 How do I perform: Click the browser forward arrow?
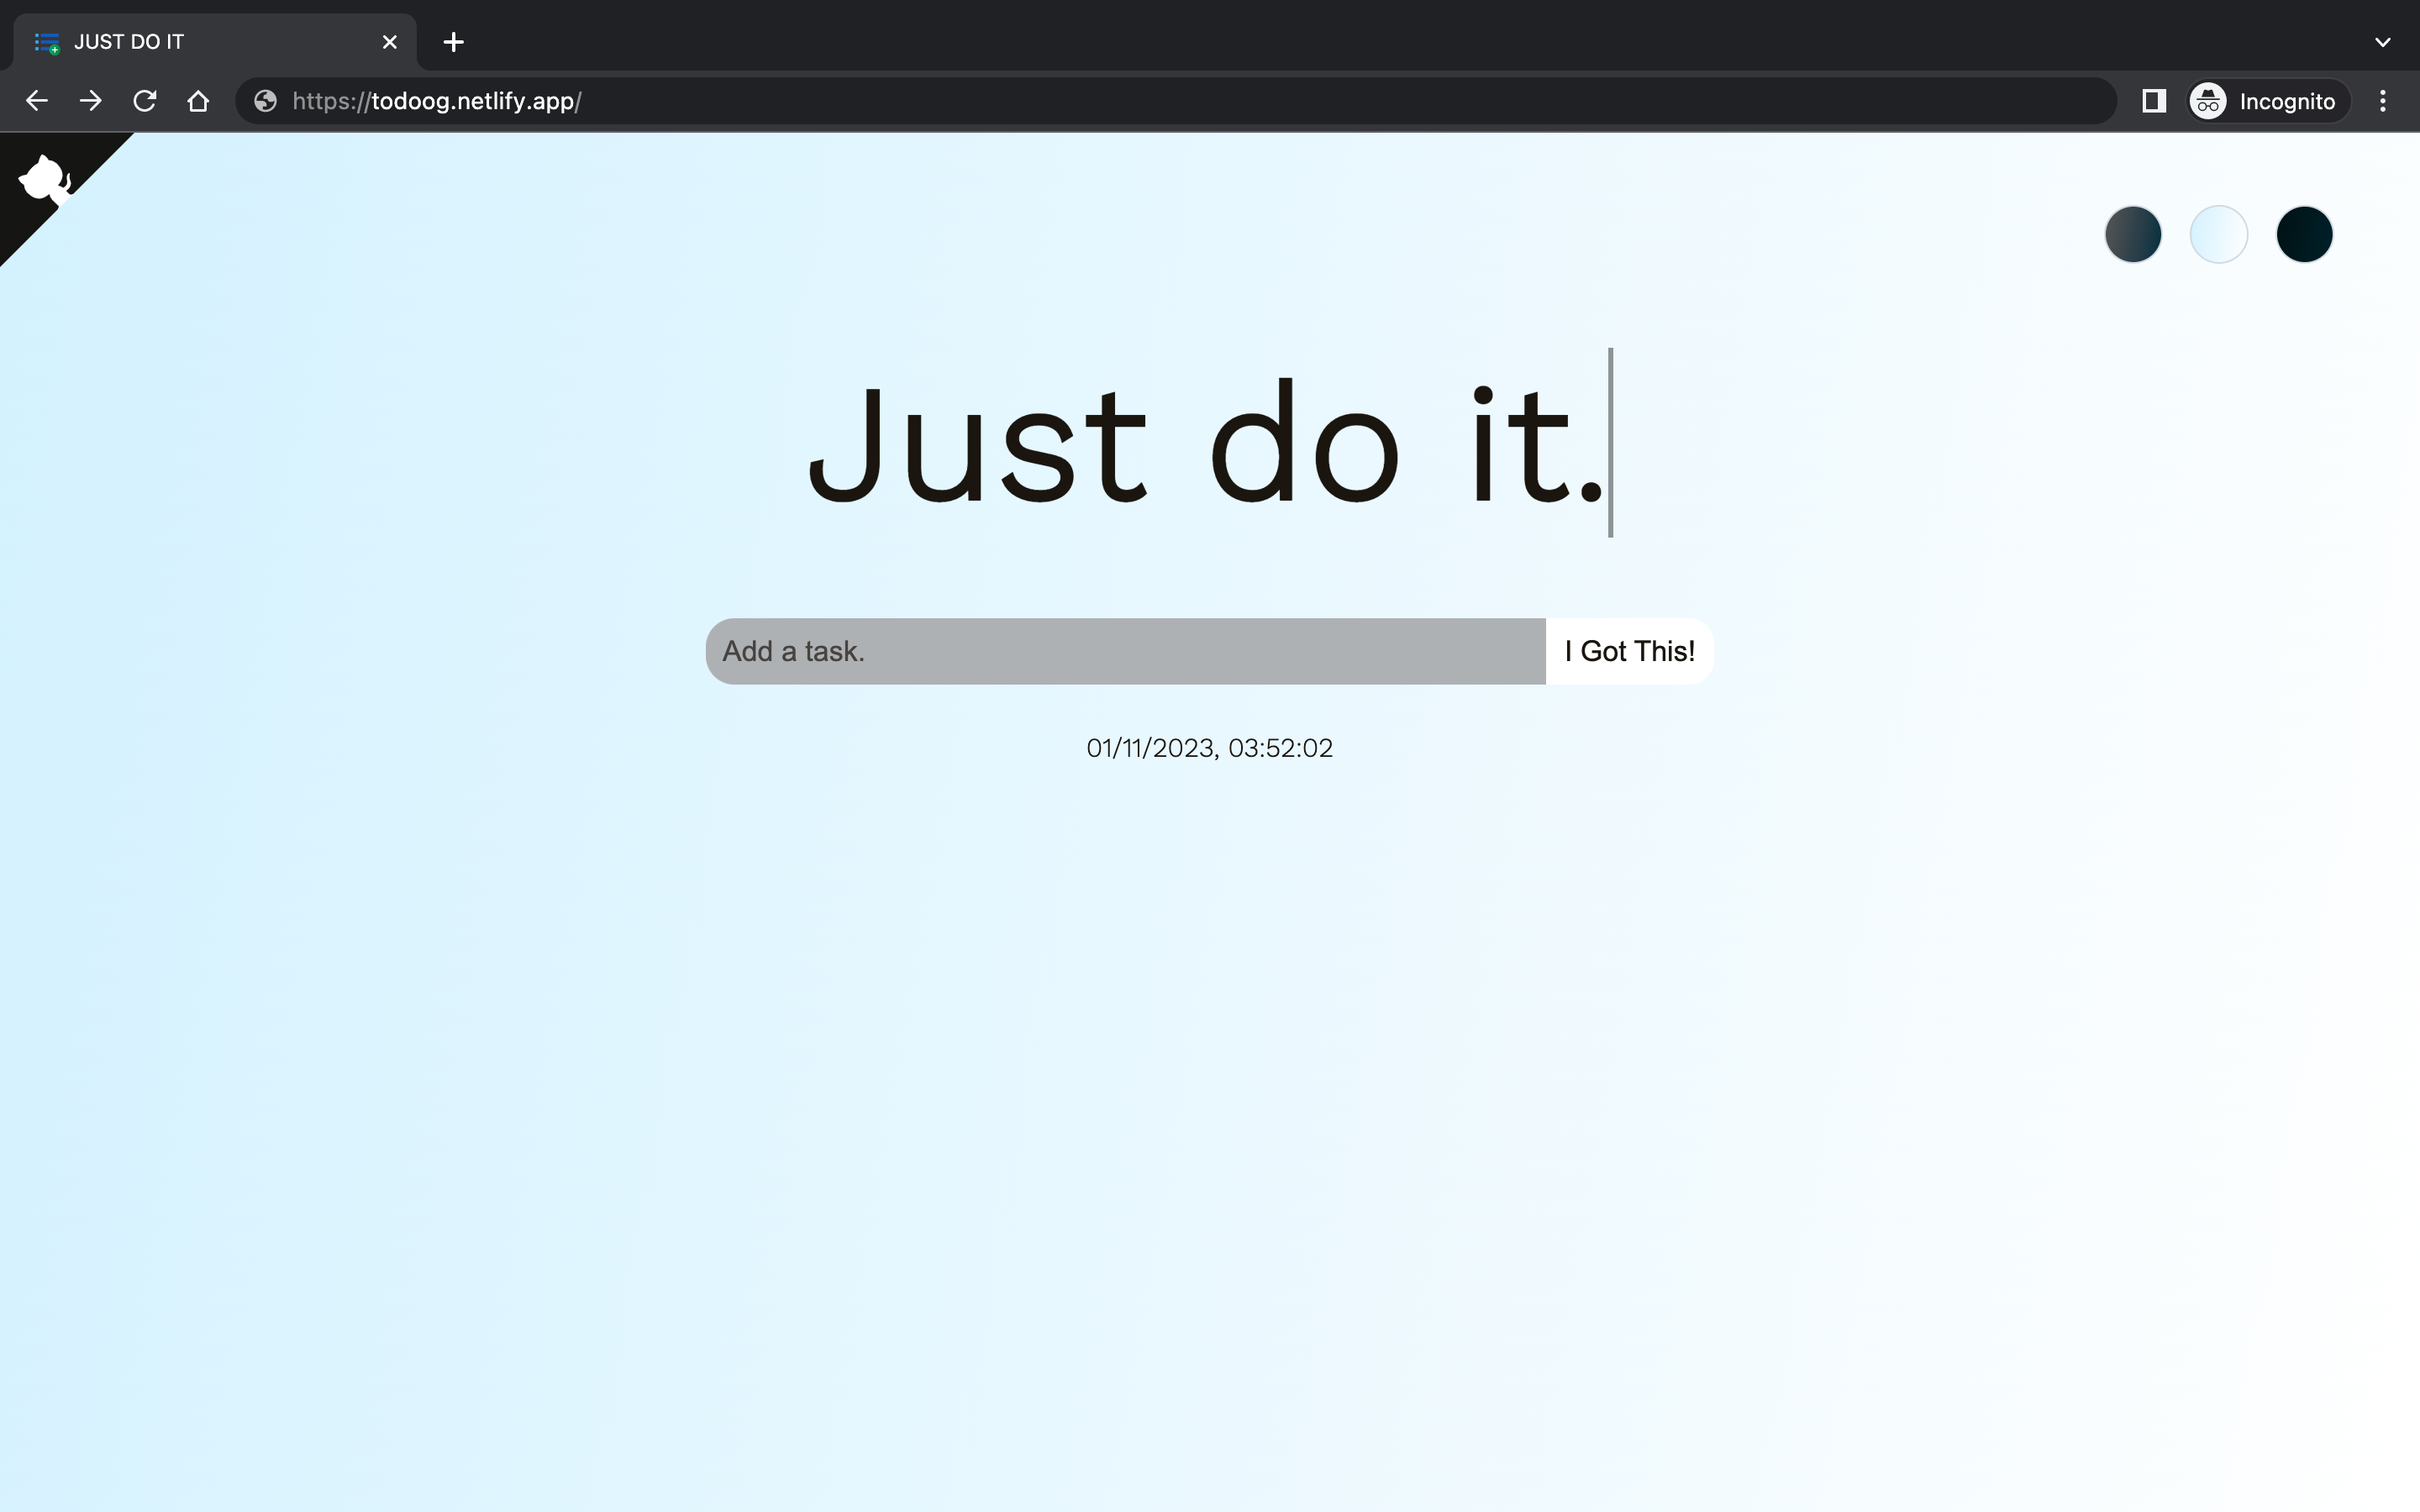pos(91,101)
